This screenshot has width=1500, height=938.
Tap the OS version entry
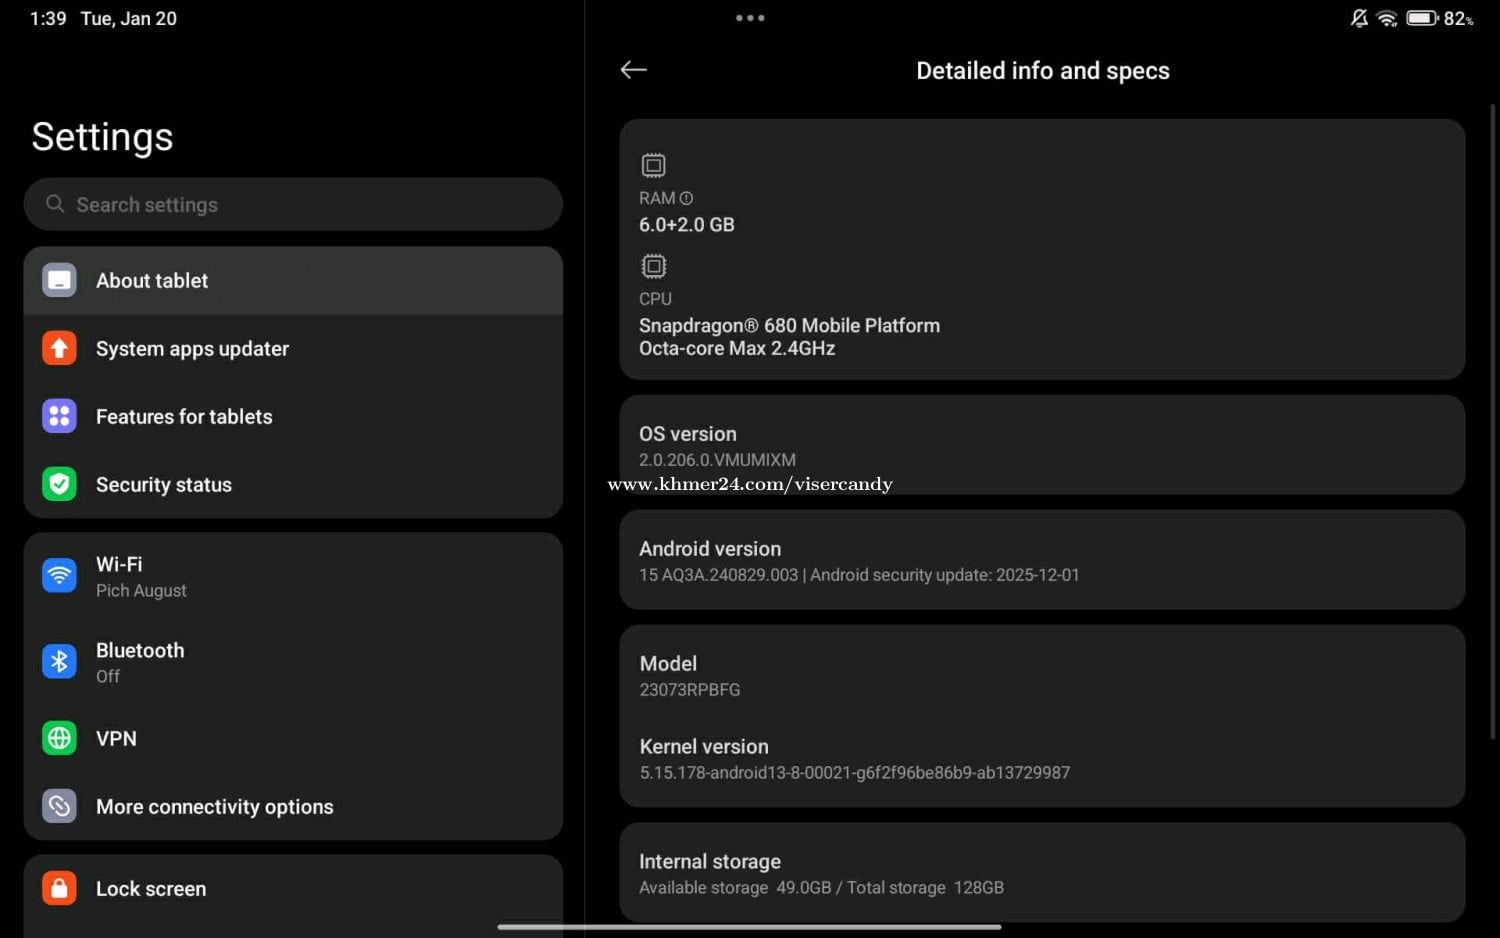tap(1041, 445)
